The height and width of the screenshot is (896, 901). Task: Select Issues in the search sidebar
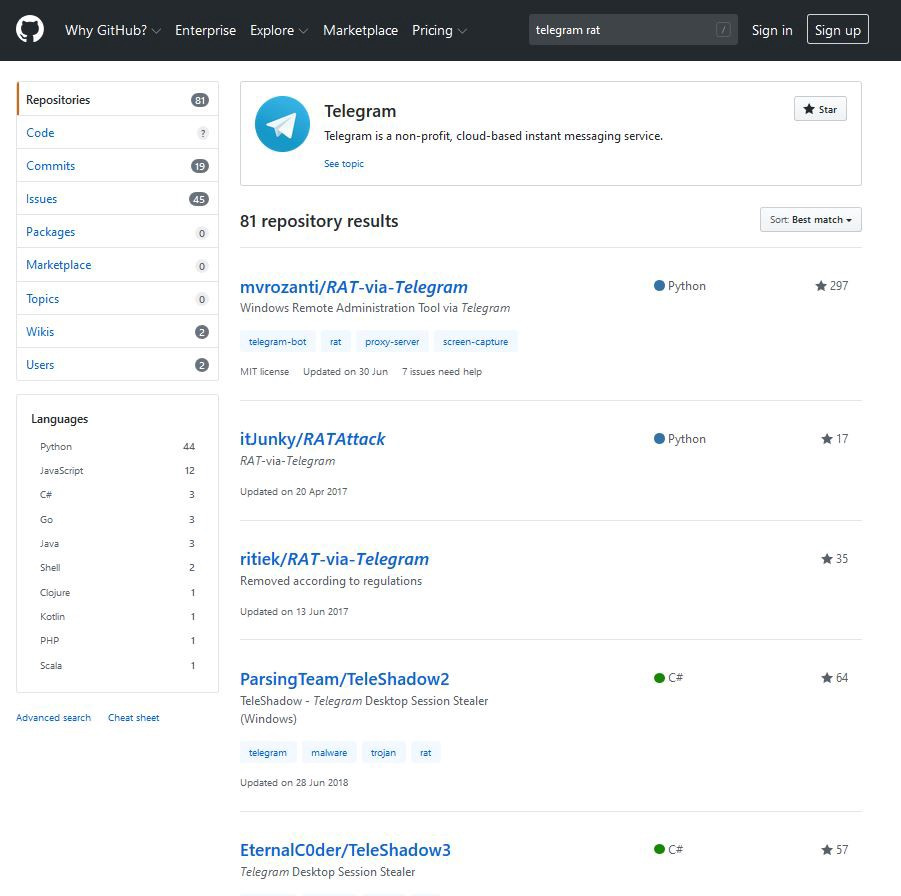point(42,199)
